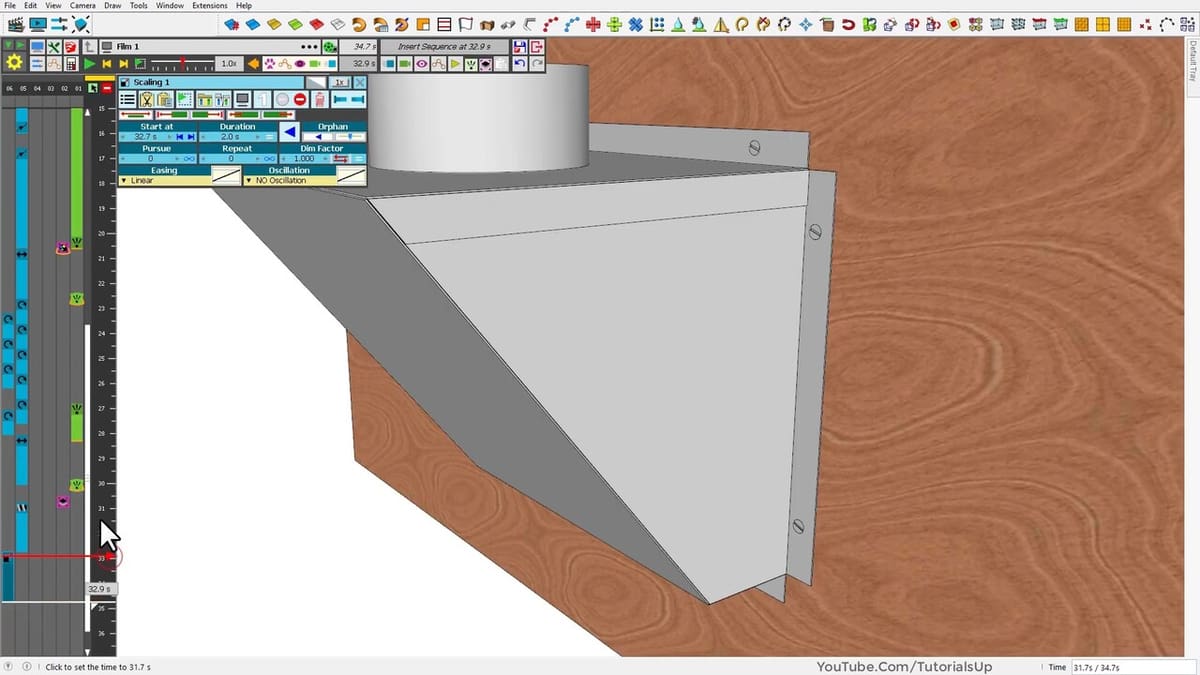Click the film reel video generation icon
This screenshot has height=675, width=1200.
[x=329, y=47]
